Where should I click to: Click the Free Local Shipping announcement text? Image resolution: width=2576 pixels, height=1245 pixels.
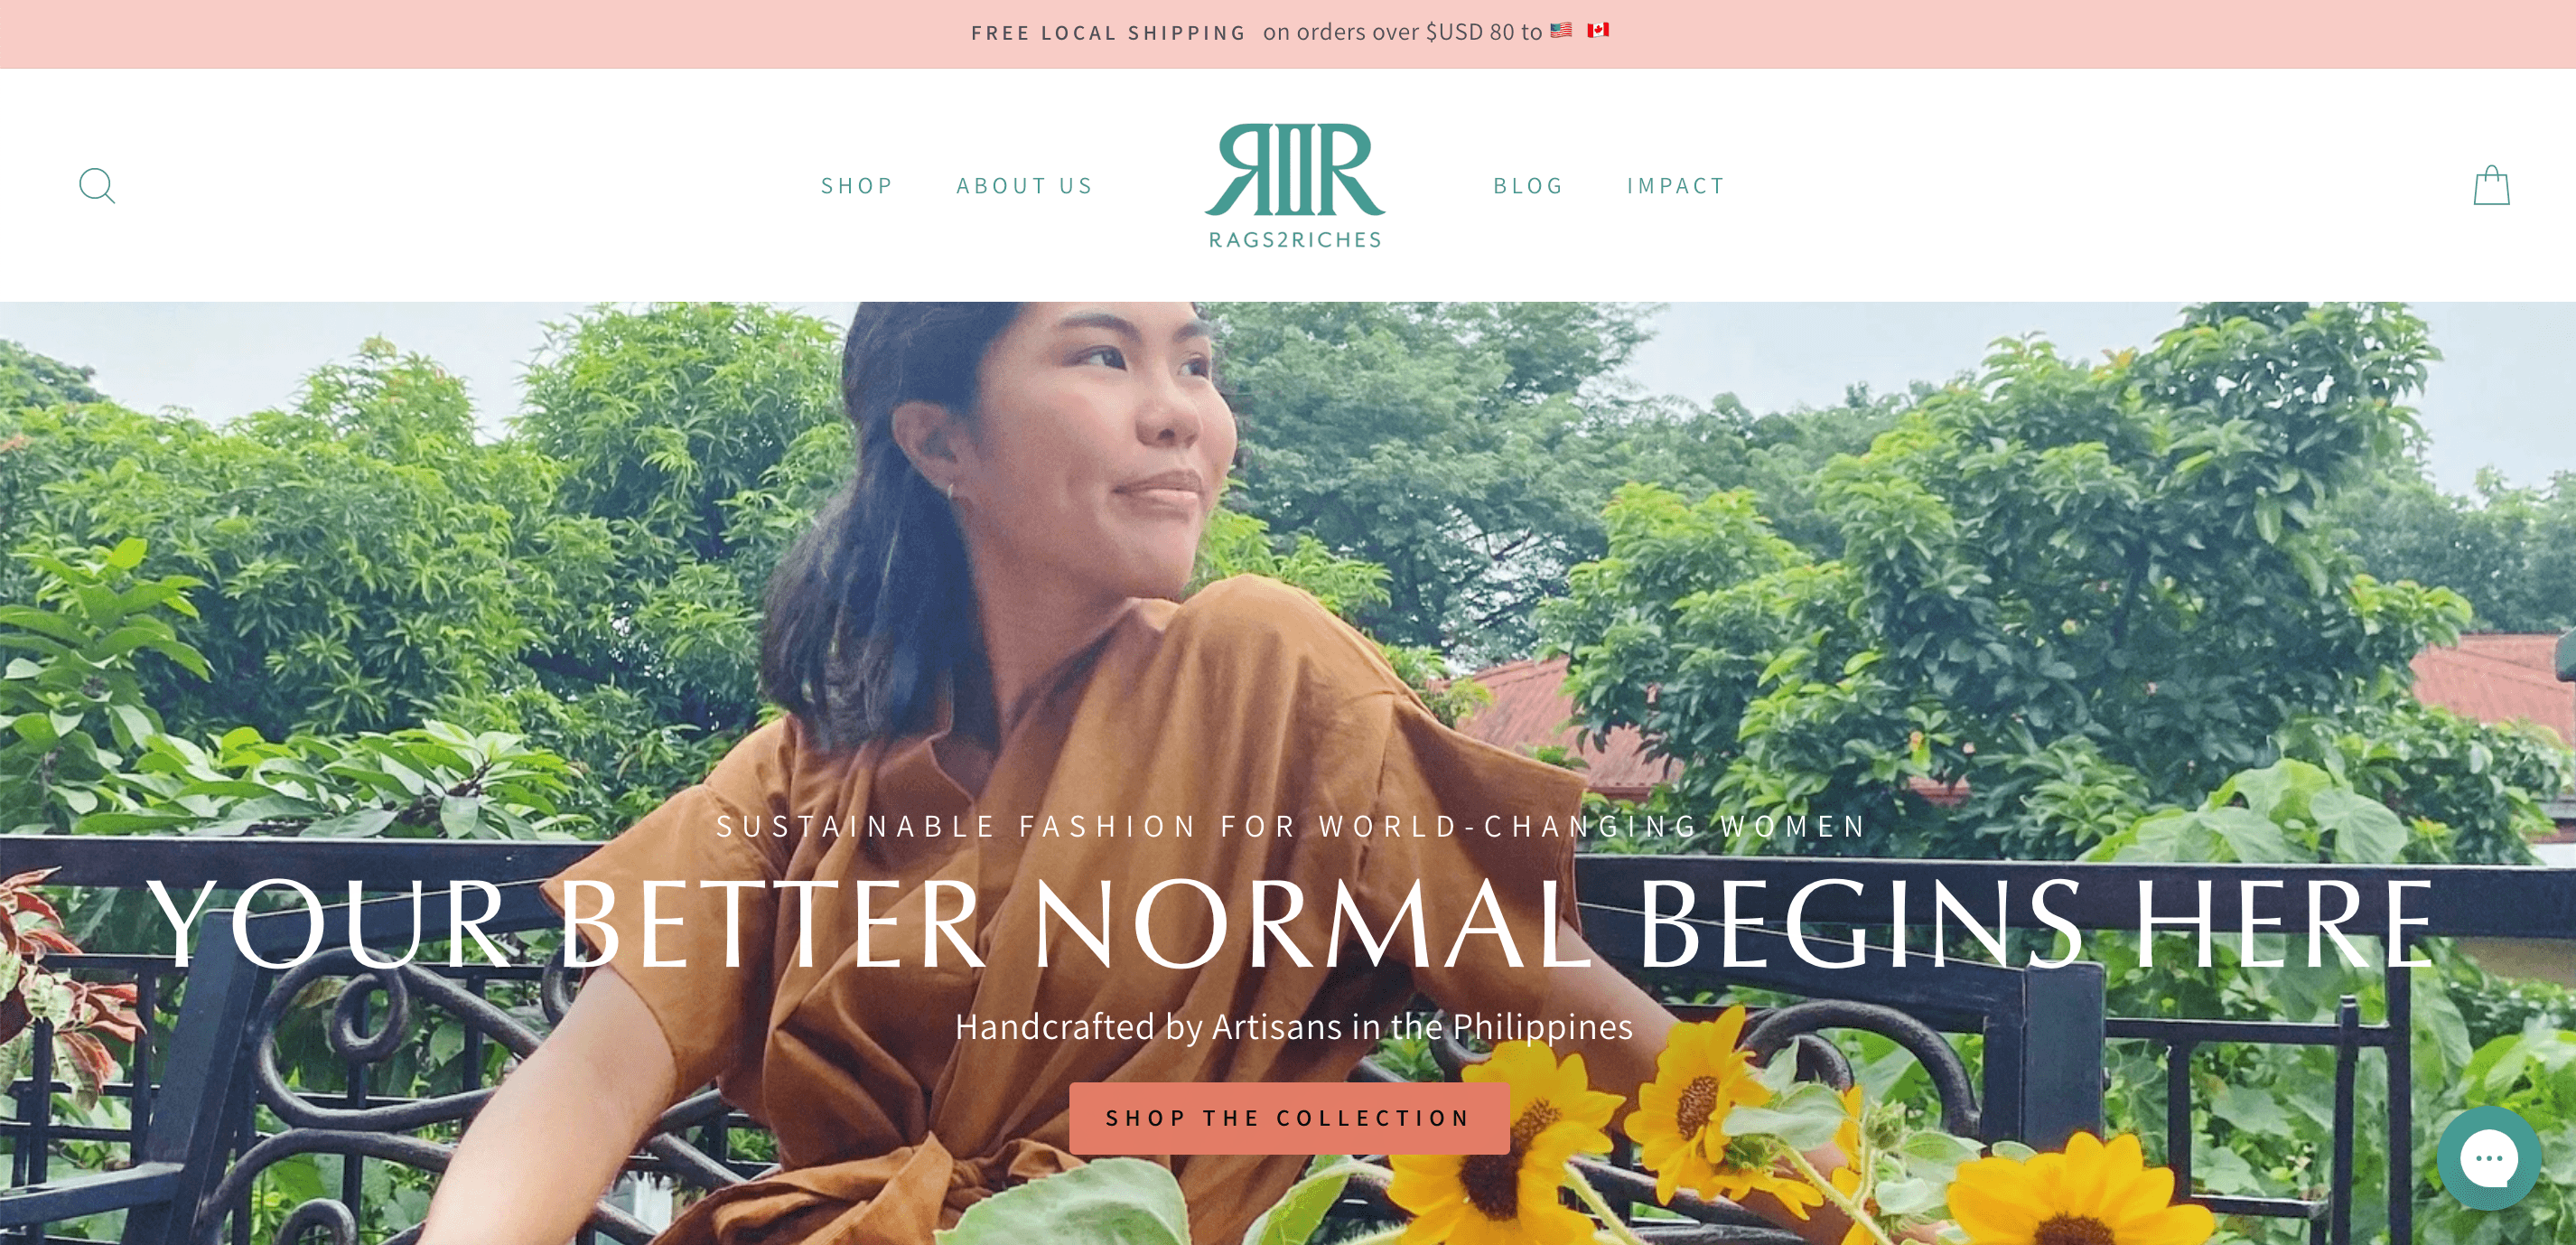(1108, 33)
